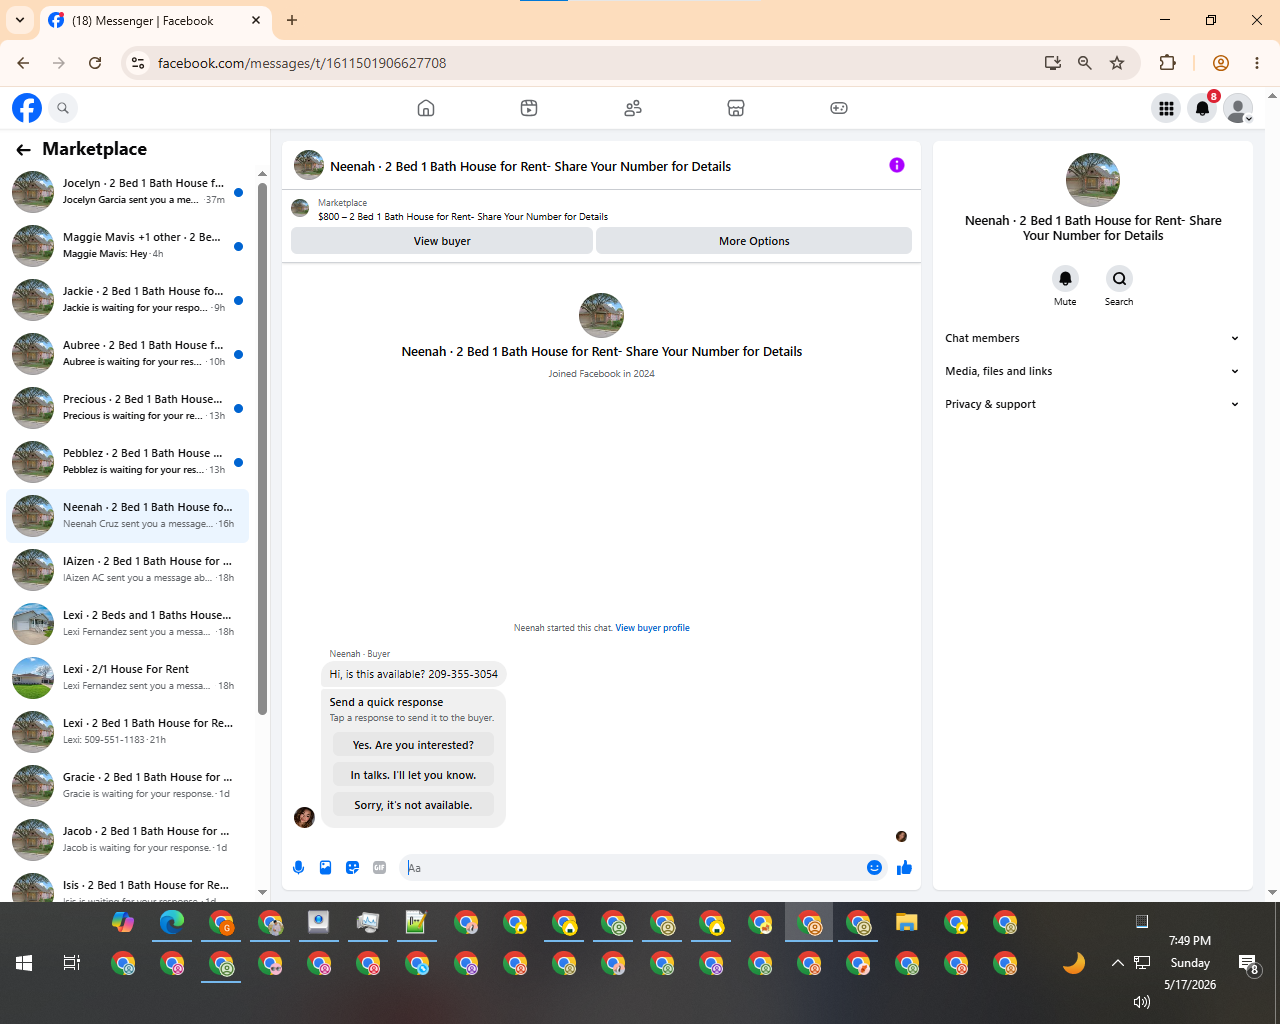Open the browser zoom magnifier icon
This screenshot has width=1280, height=1024.
click(x=1085, y=63)
